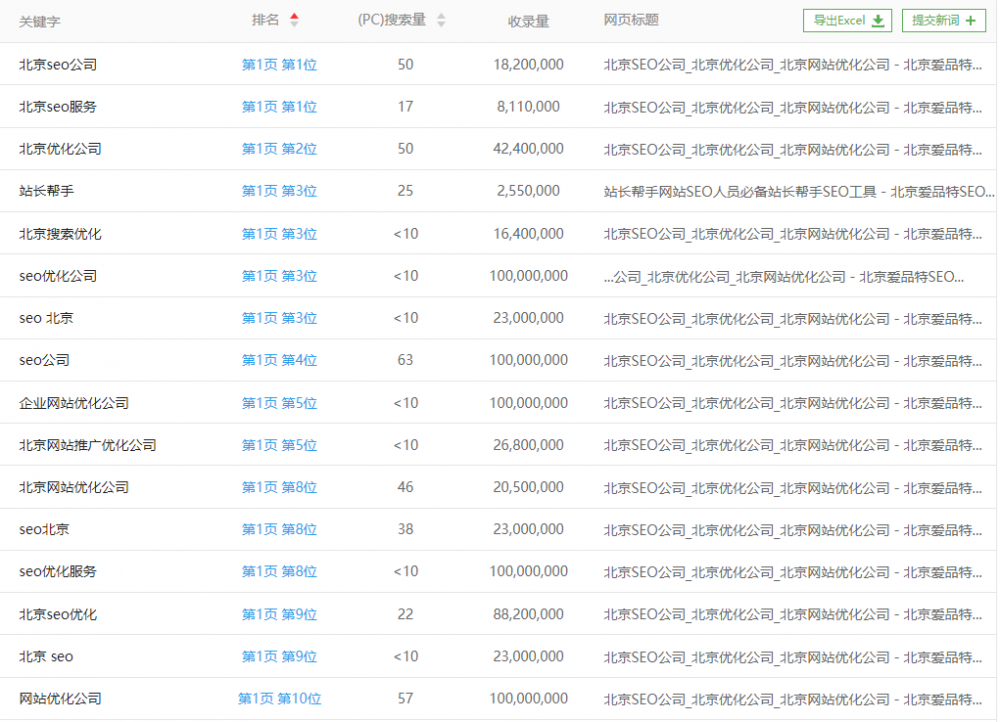The width and height of the screenshot is (1000, 722).
Task: Export the keyword data via 导出Excel
Action: [847, 20]
